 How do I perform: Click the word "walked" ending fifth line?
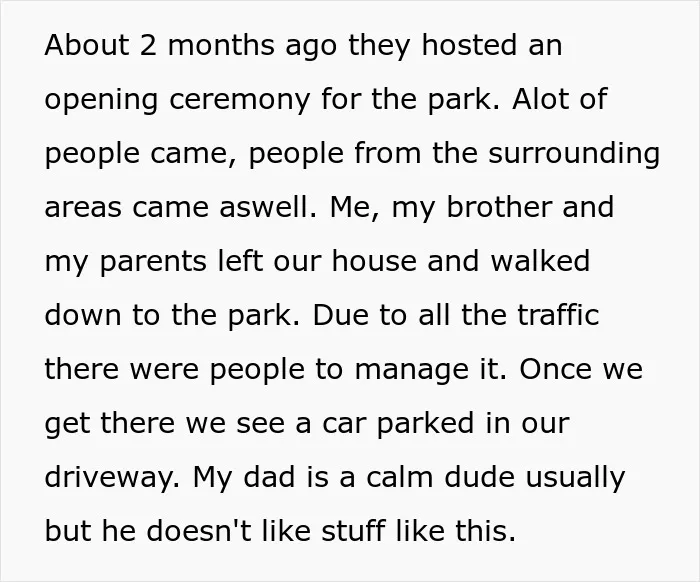(540, 261)
